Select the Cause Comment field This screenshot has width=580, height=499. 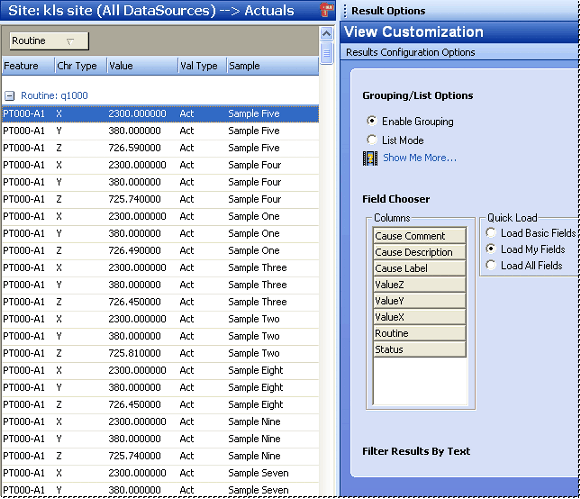tap(419, 236)
